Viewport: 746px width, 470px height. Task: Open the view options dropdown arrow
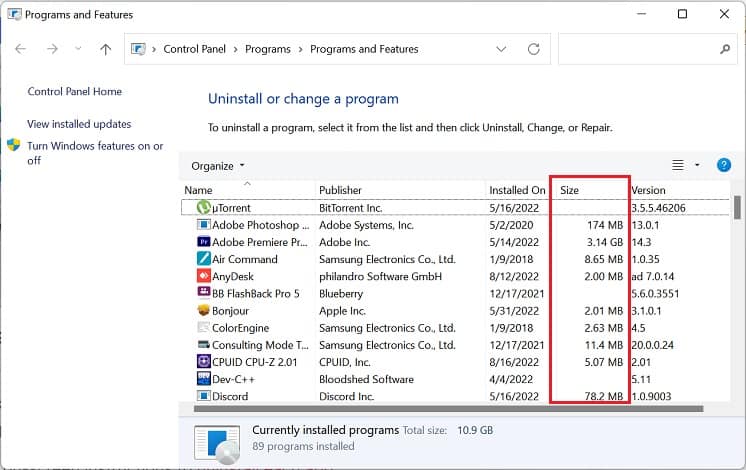pyautogui.click(x=697, y=165)
